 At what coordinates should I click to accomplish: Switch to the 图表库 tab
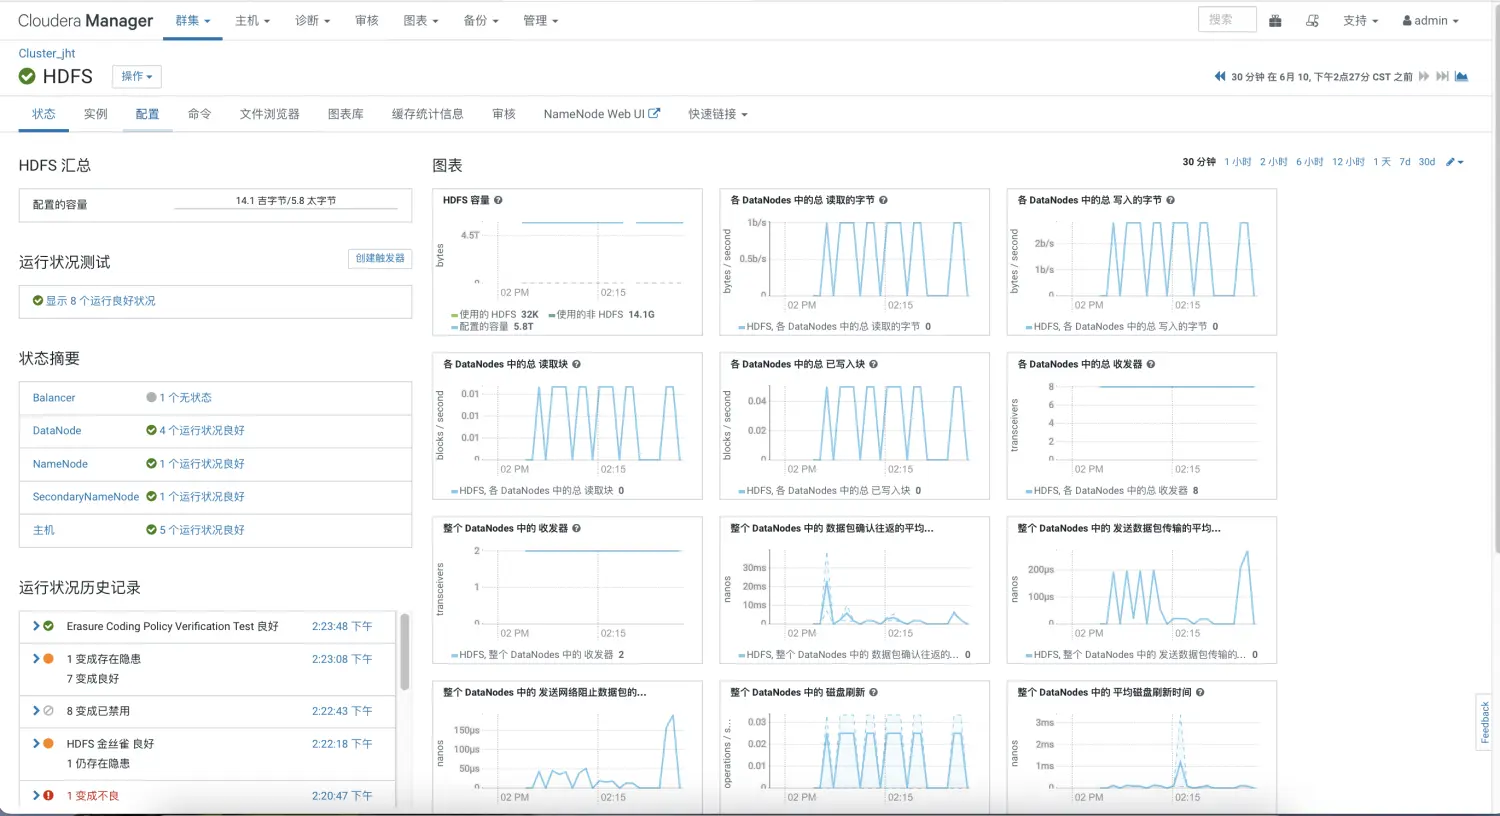346,114
